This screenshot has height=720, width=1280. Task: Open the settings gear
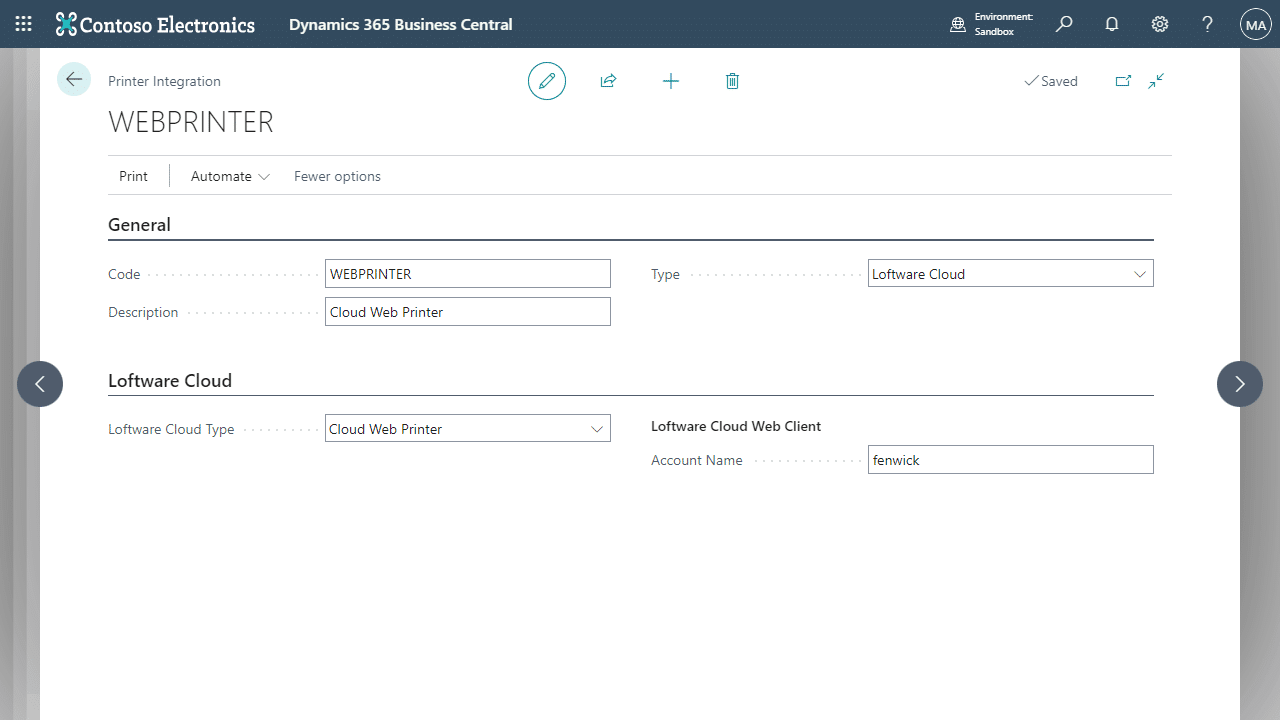1160,24
